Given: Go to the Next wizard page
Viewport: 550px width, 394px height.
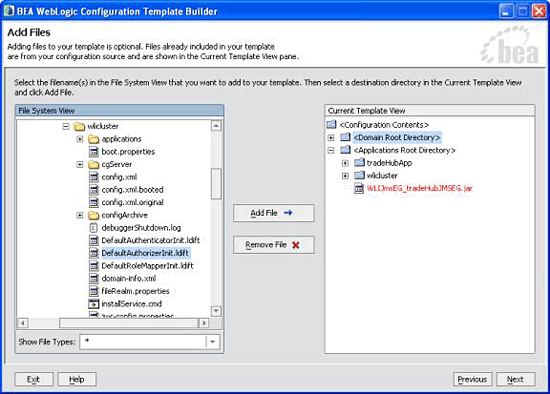Looking at the screenshot, I should click(515, 379).
